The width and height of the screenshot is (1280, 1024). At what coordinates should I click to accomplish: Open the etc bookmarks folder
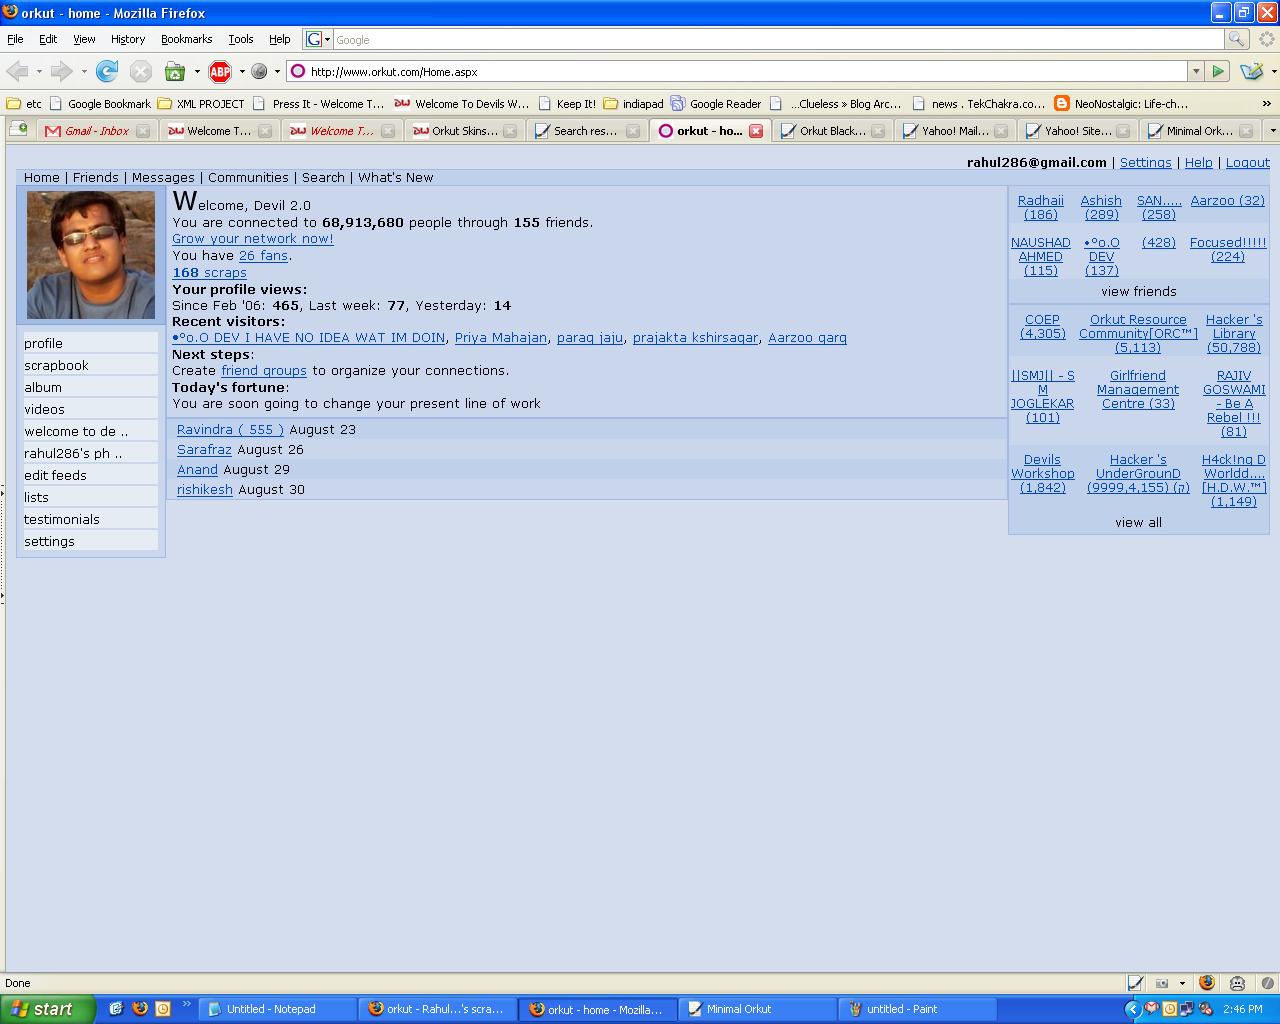tap(24, 103)
